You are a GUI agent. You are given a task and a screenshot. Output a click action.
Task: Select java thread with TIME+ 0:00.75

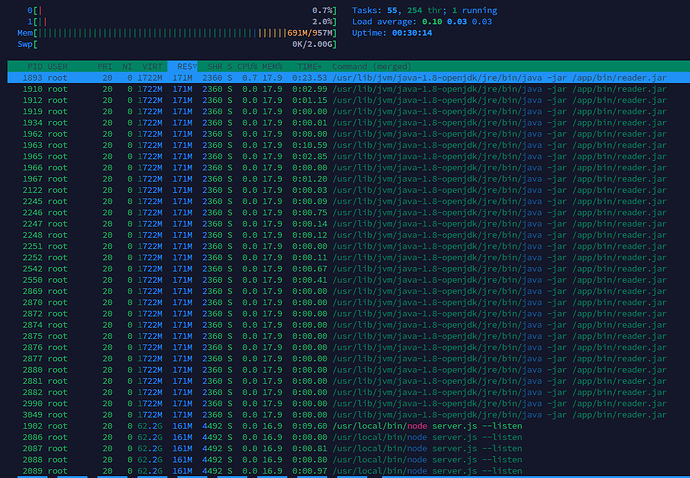[349, 213]
